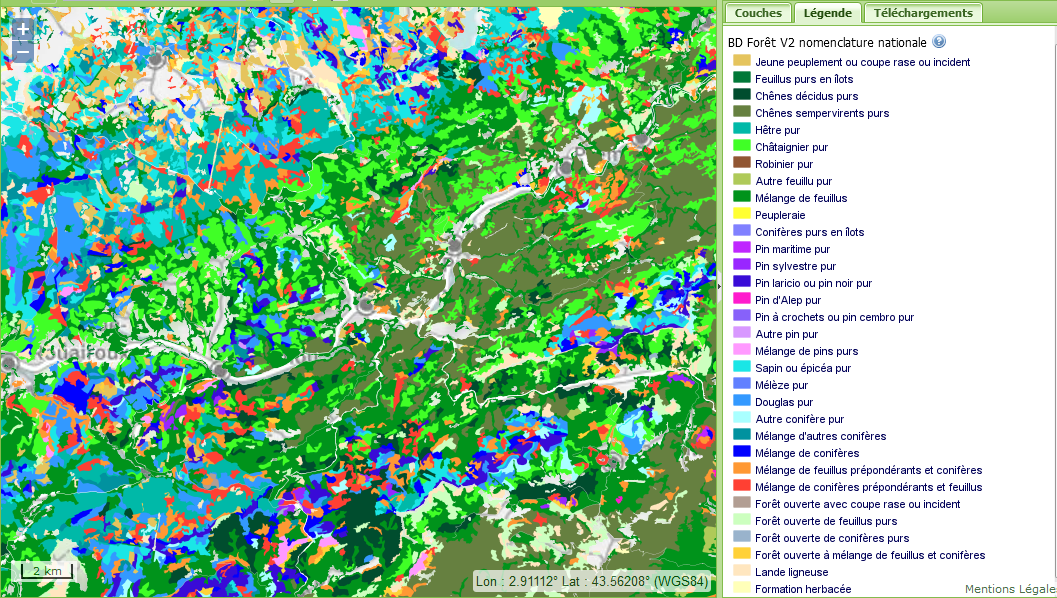Switch to the Couches tab
This screenshot has height=598, width=1057.
(x=758, y=13)
